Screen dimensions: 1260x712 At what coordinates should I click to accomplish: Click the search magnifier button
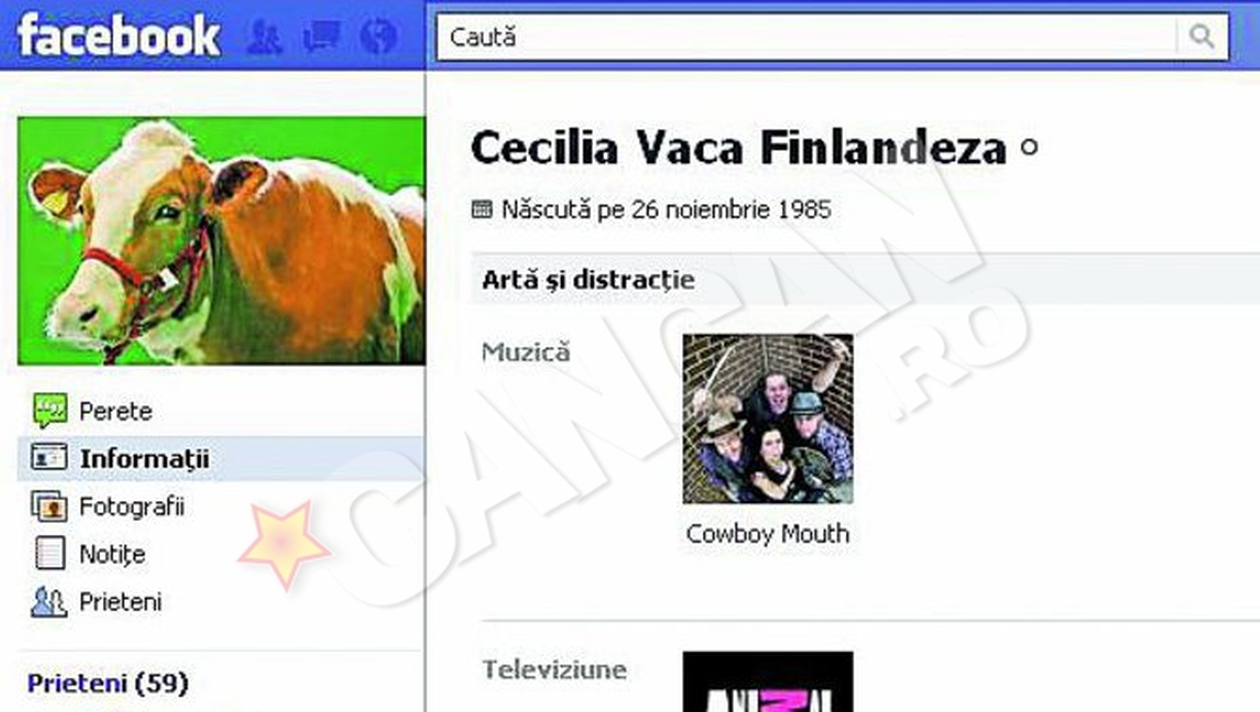pos(1202,37)
